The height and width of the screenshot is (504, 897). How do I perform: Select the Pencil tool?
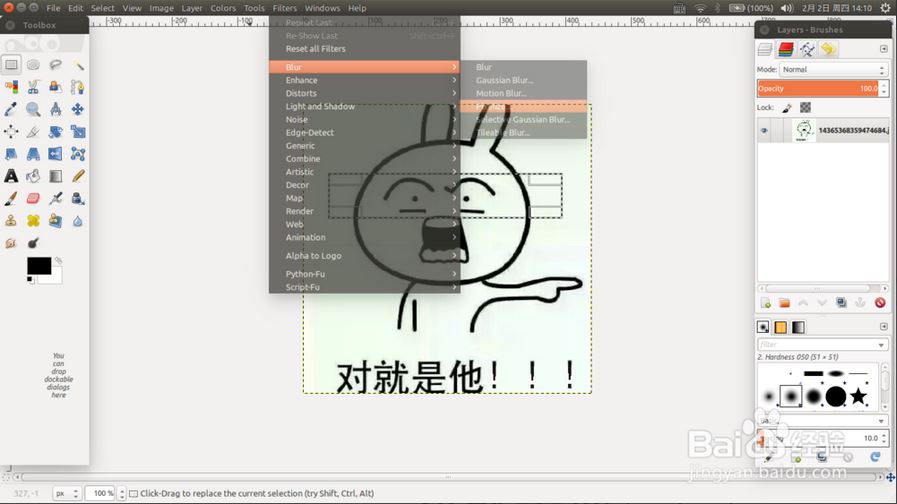78,176
